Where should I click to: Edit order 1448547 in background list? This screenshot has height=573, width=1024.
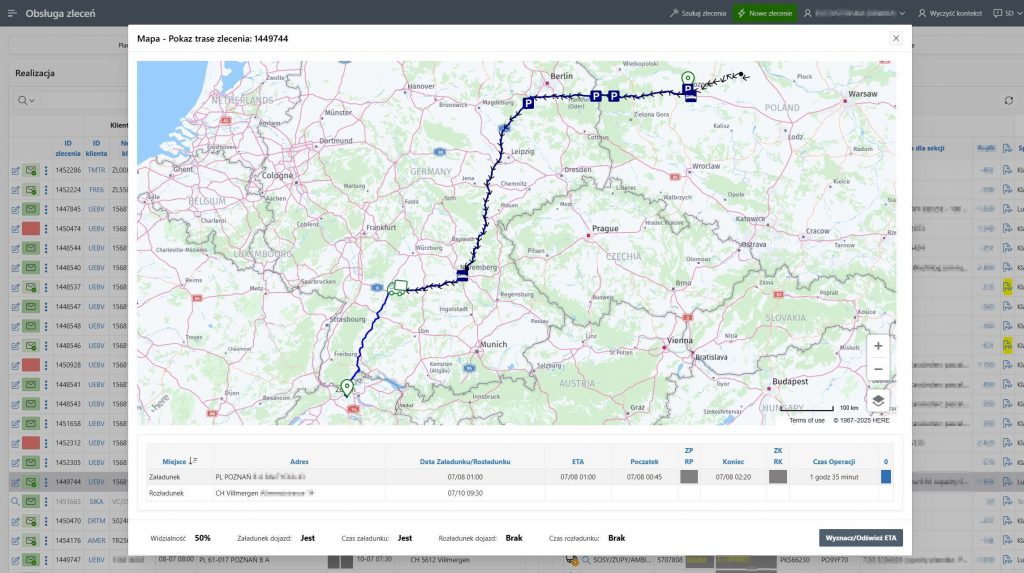pos(15,306)
